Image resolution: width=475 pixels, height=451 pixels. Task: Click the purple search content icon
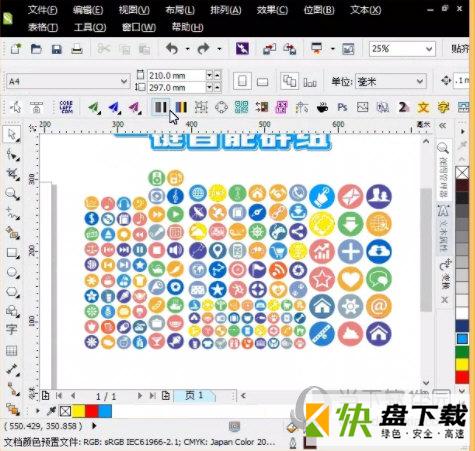(x=242, y=49)
